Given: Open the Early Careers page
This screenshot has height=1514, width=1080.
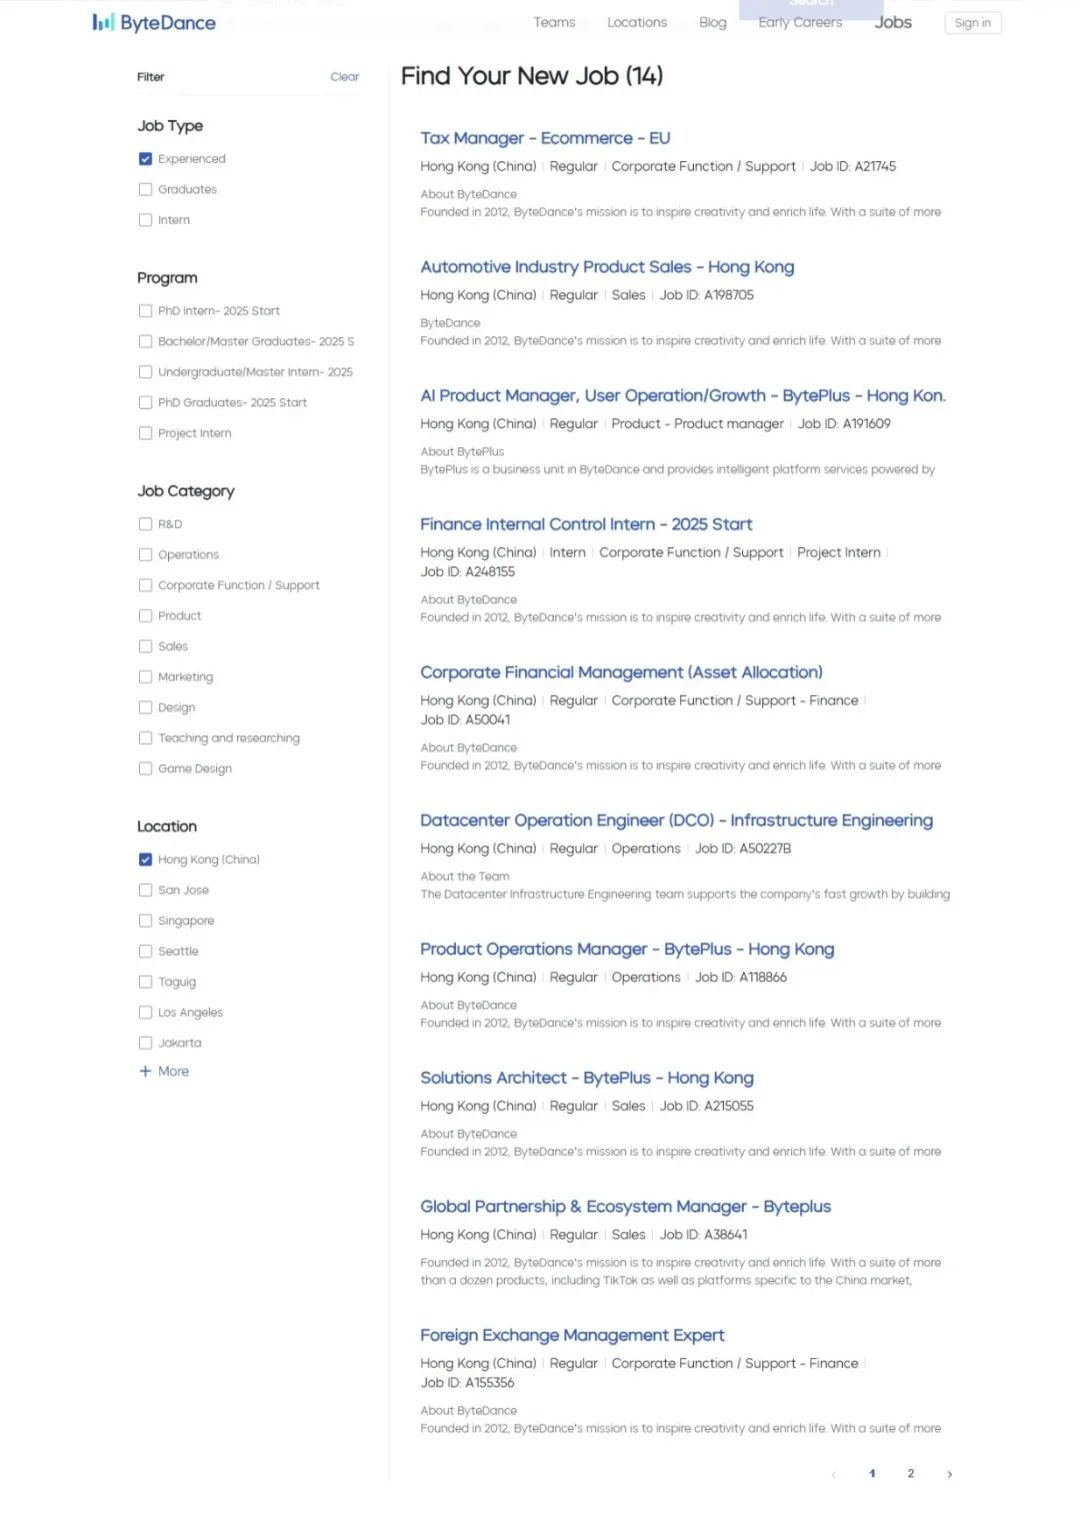Looking at the screenshot, I should pos(800,22).
